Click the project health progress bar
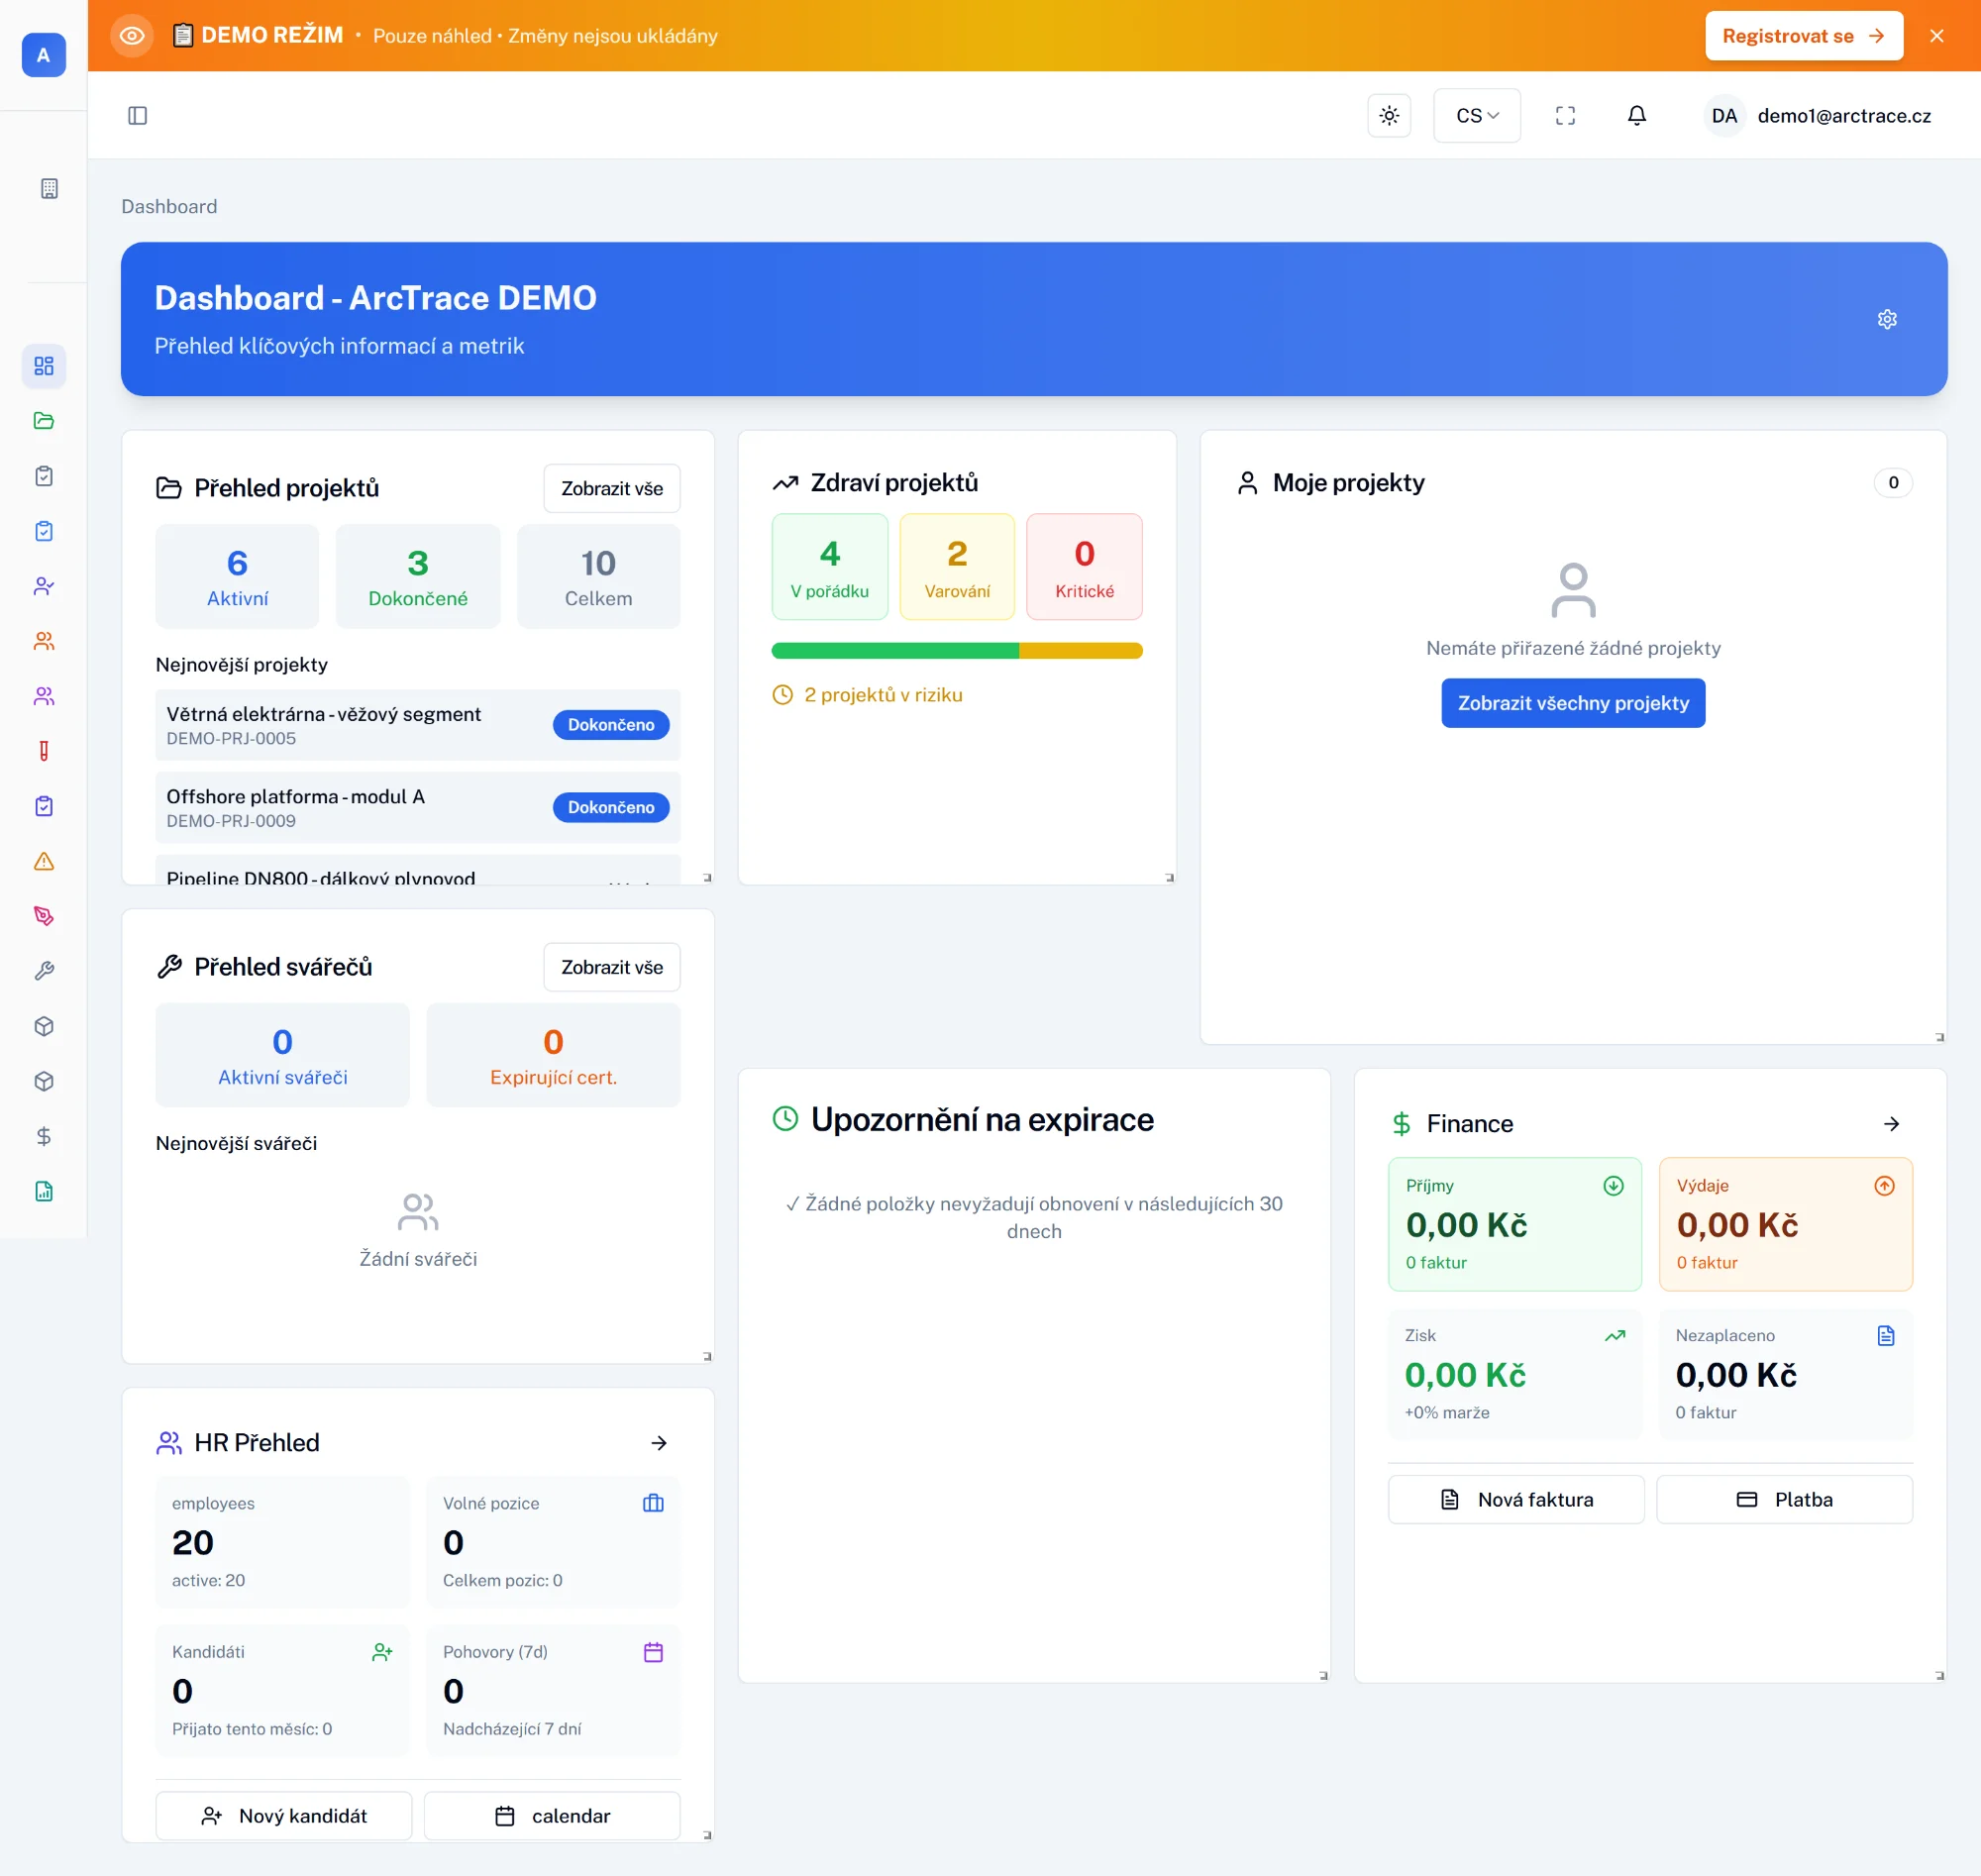1981x1876 pixels. tap(956, 650)
